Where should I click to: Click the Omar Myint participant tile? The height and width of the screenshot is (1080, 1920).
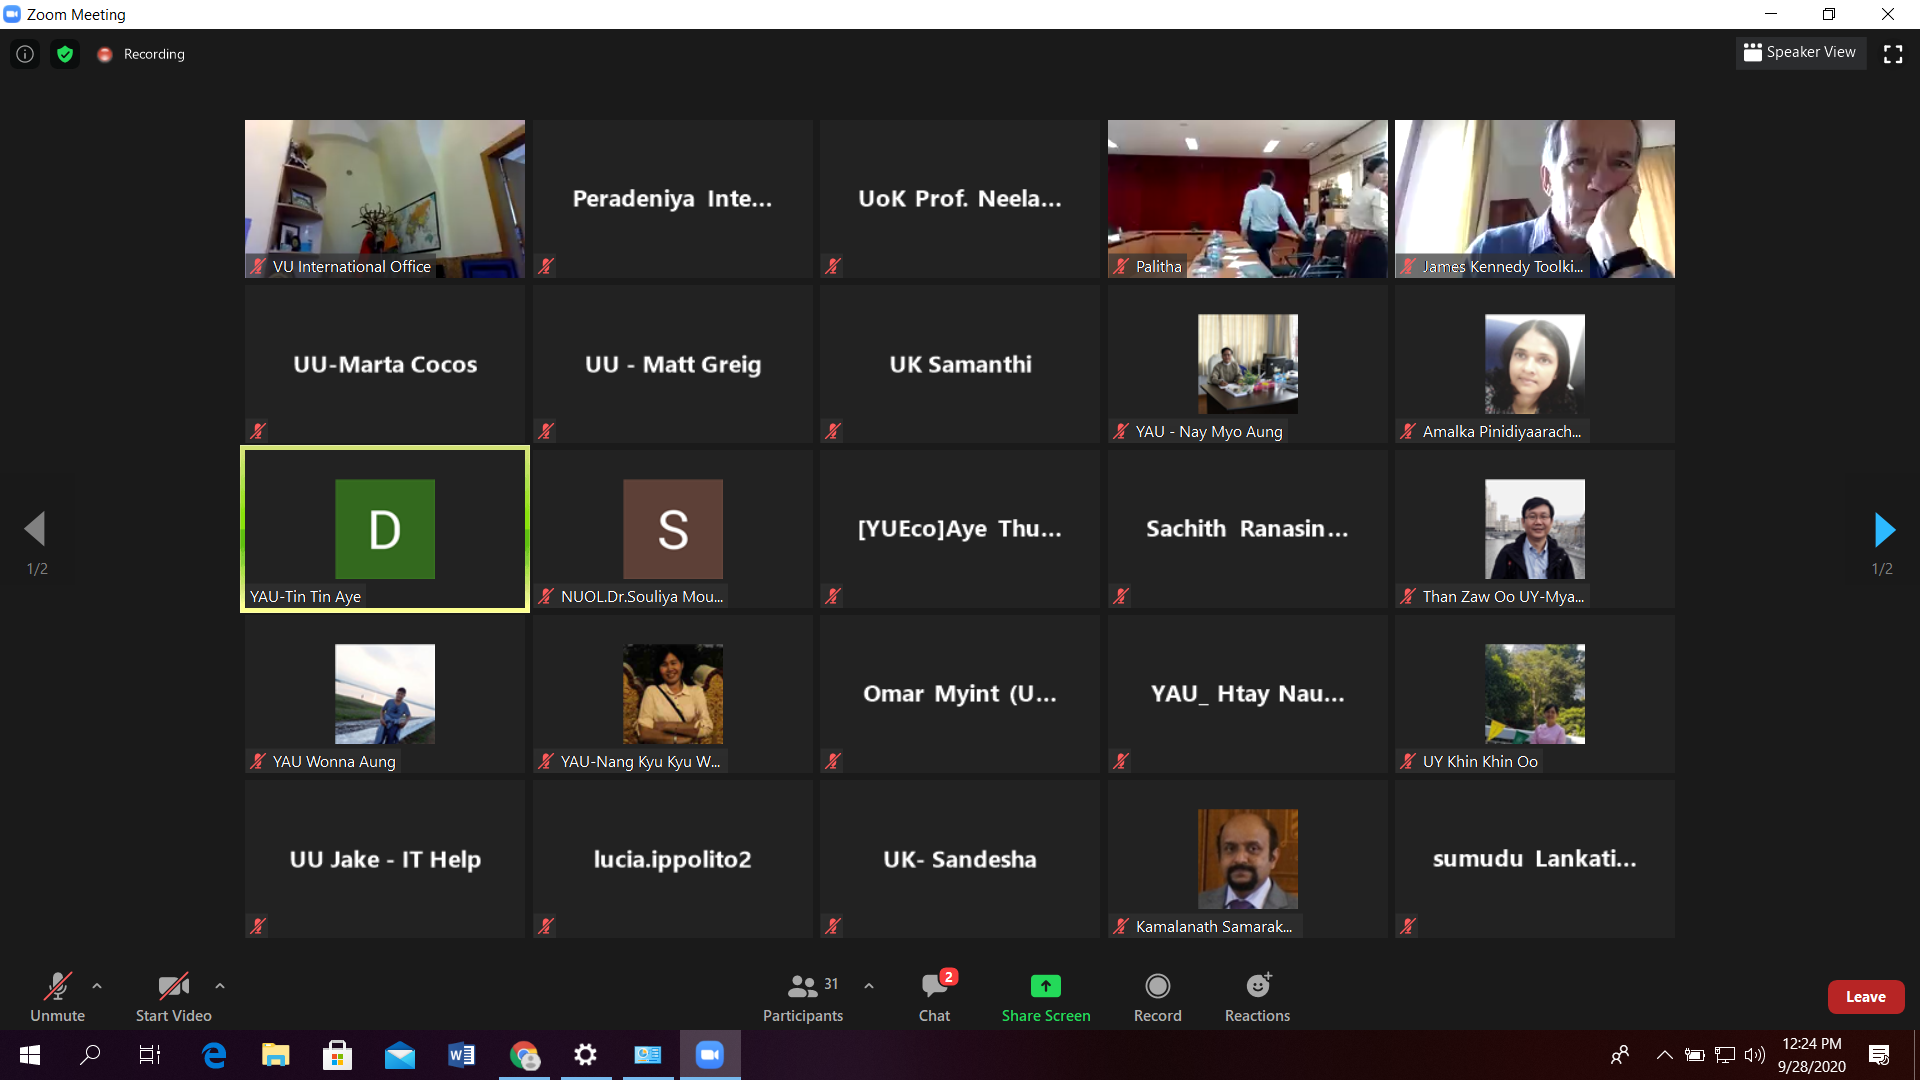(960, 694)
